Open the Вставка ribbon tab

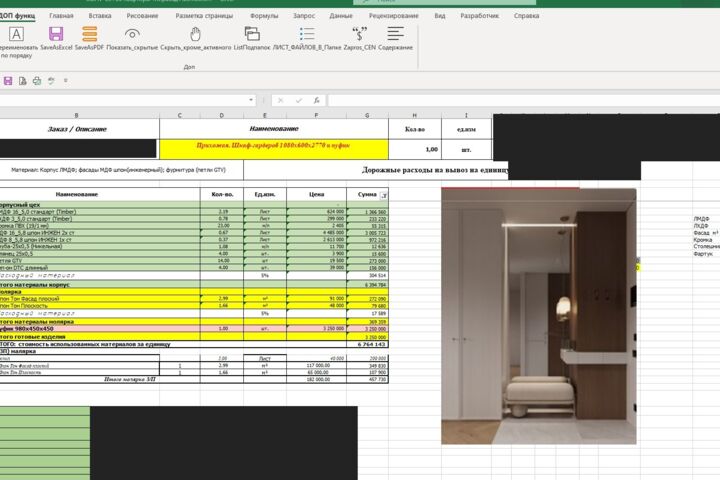[100, 16]
